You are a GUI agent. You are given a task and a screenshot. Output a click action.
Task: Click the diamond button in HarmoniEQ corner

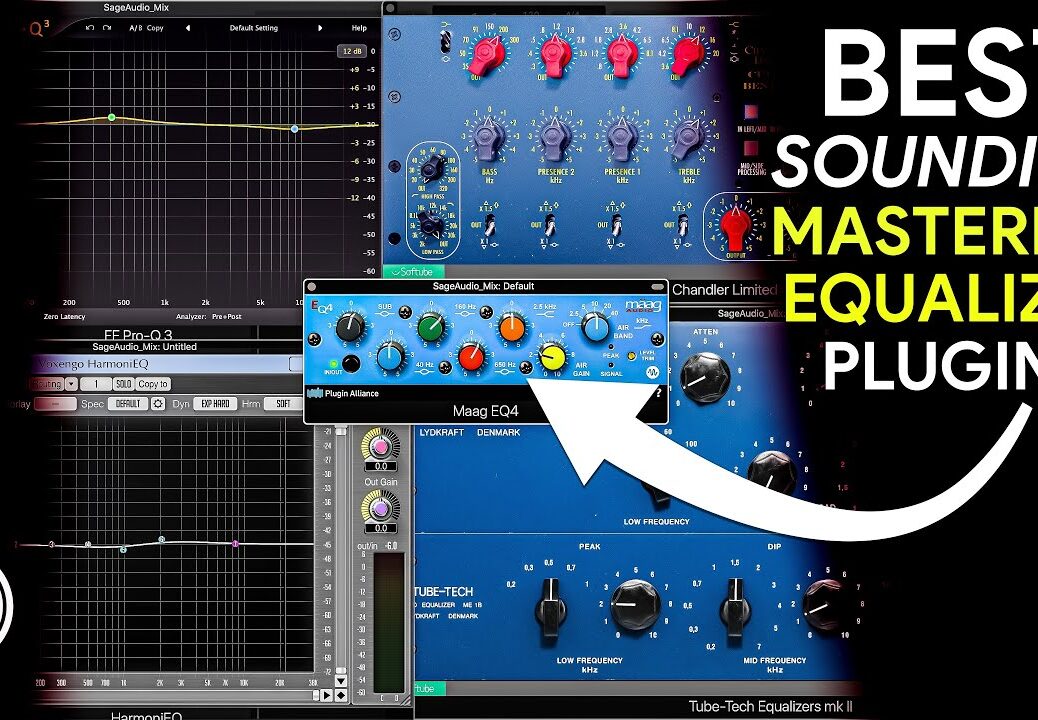(341, 695)
